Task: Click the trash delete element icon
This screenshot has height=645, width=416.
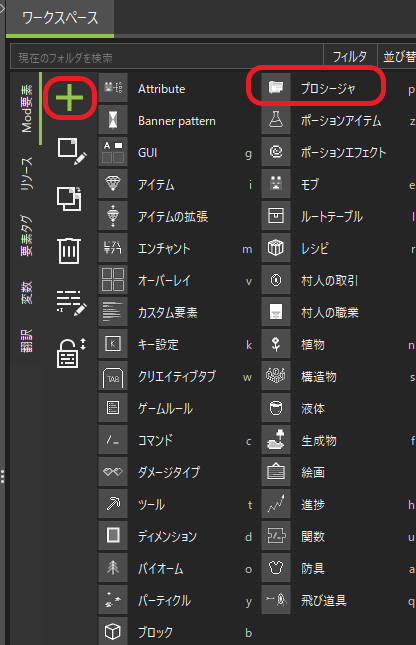Action: click(69, 251)
